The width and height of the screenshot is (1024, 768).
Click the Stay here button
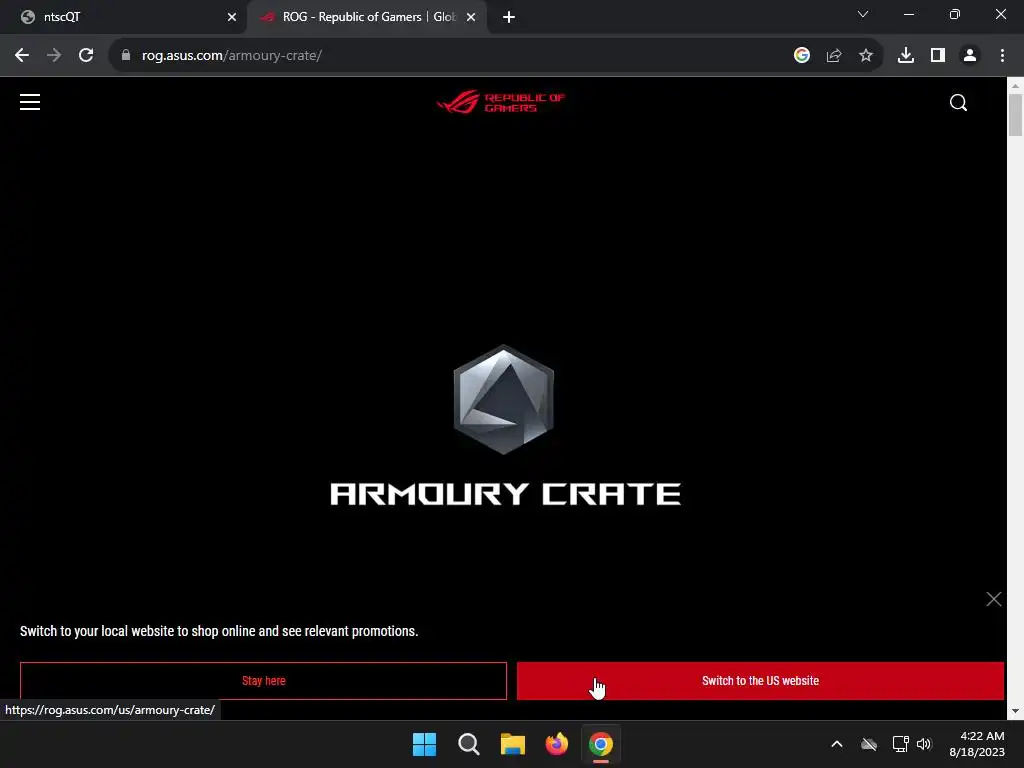pyautogui.click(x=263, y=680)
